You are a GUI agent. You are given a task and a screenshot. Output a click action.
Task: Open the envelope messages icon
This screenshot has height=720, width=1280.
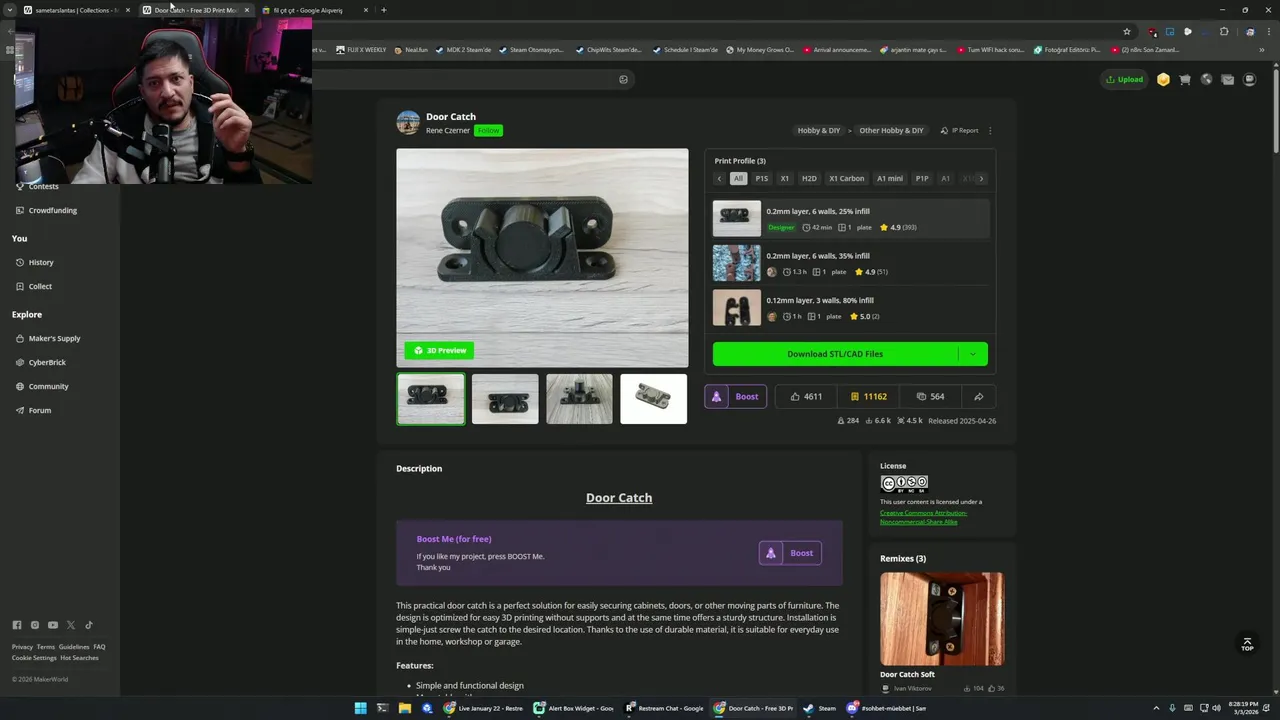[1228, 80]
